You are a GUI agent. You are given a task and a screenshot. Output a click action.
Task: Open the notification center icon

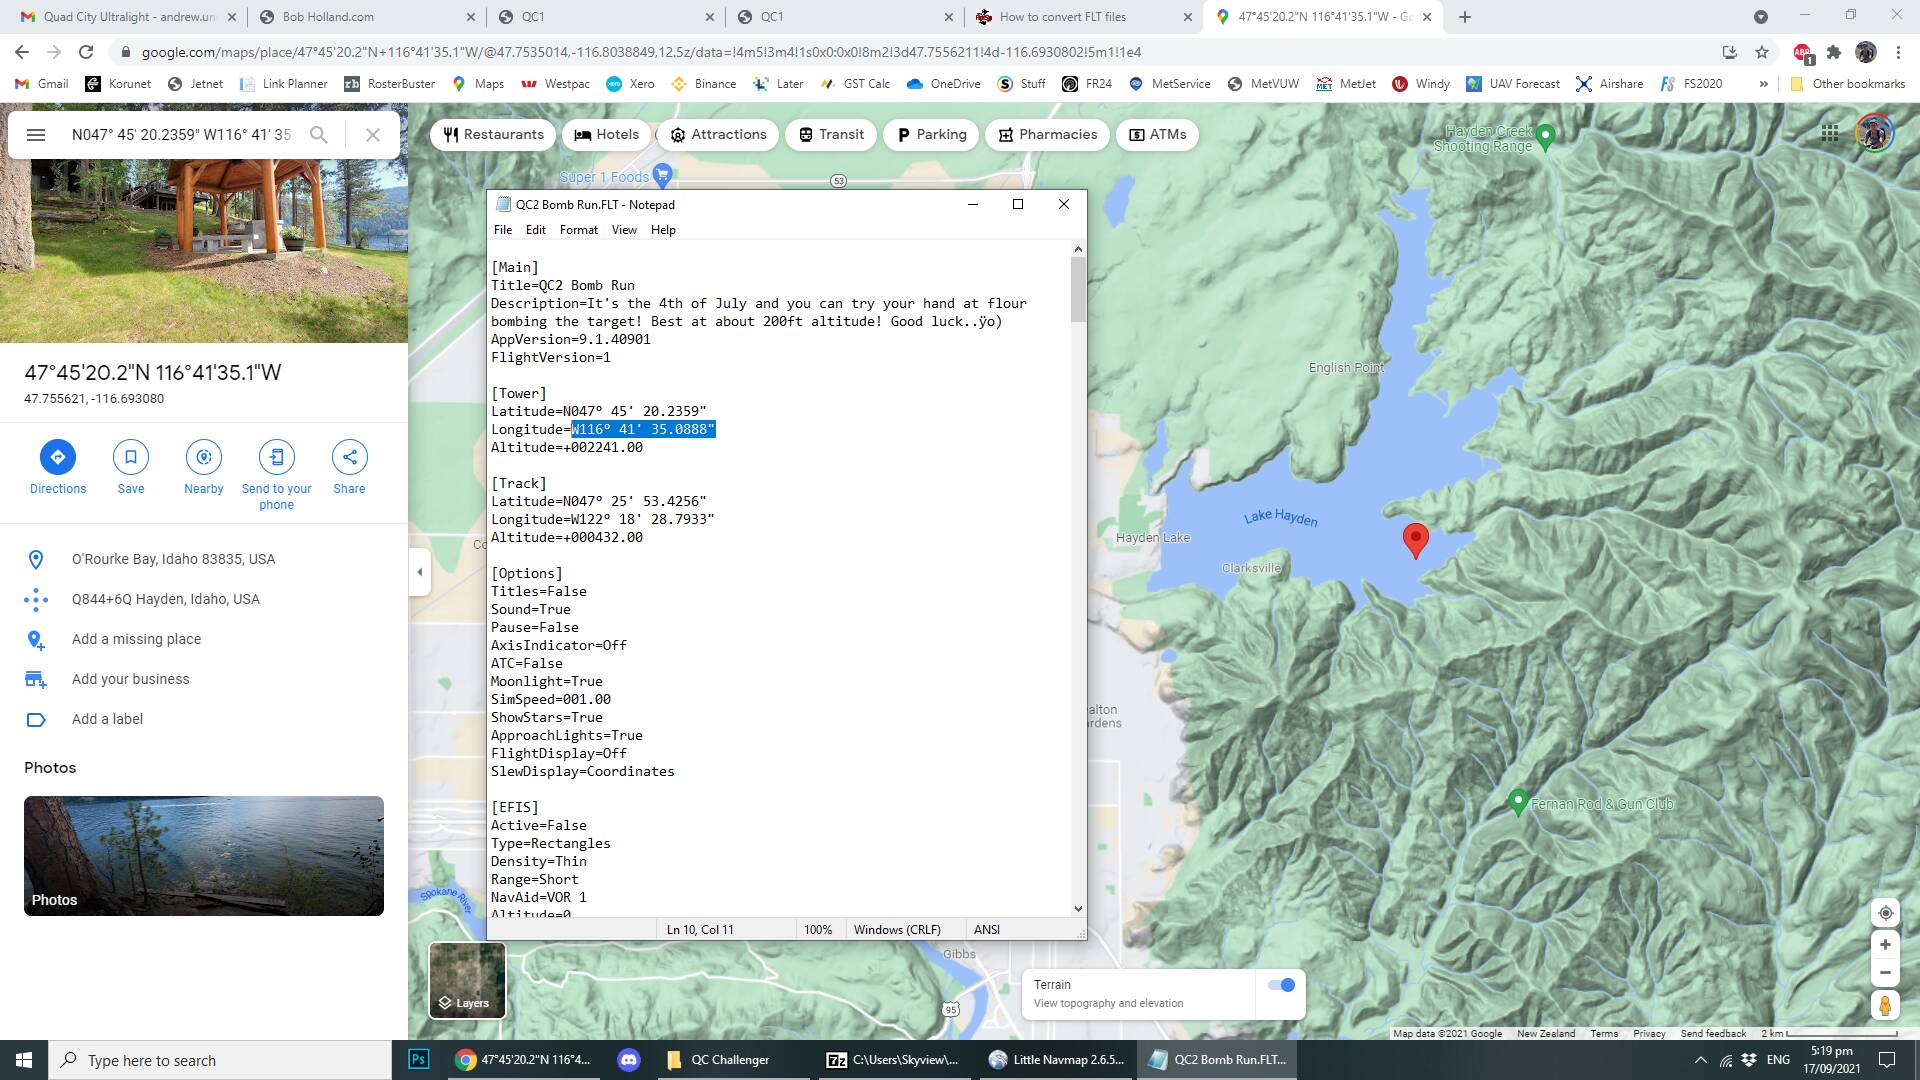point(1887,1060)
